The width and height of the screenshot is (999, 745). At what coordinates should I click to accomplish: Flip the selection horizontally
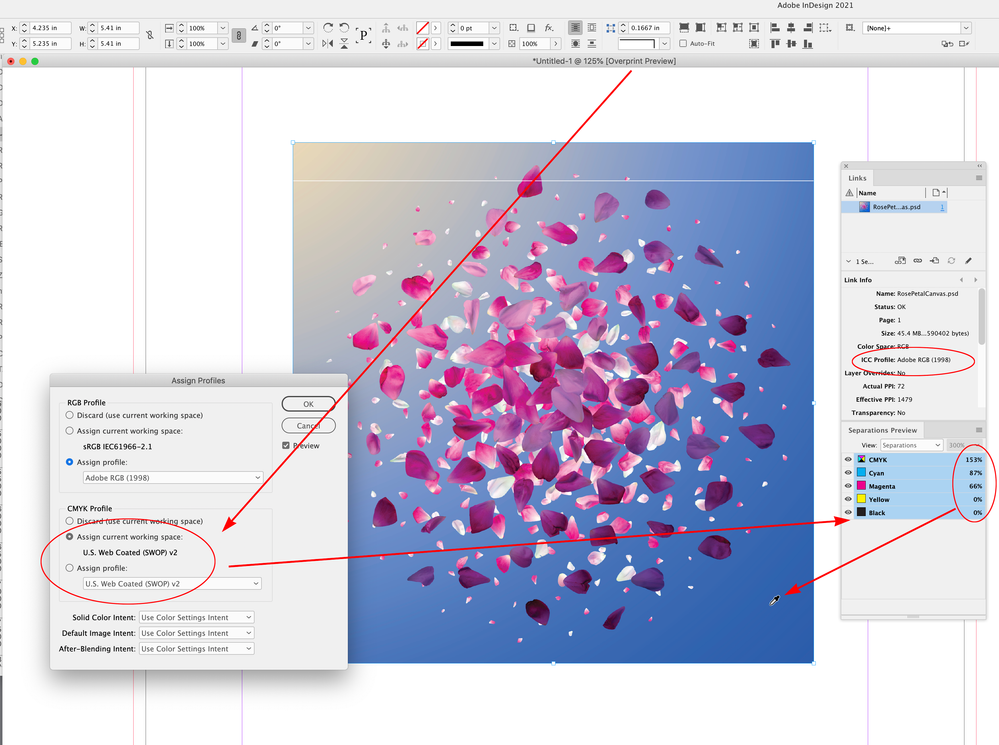click(x=327, y=43)
